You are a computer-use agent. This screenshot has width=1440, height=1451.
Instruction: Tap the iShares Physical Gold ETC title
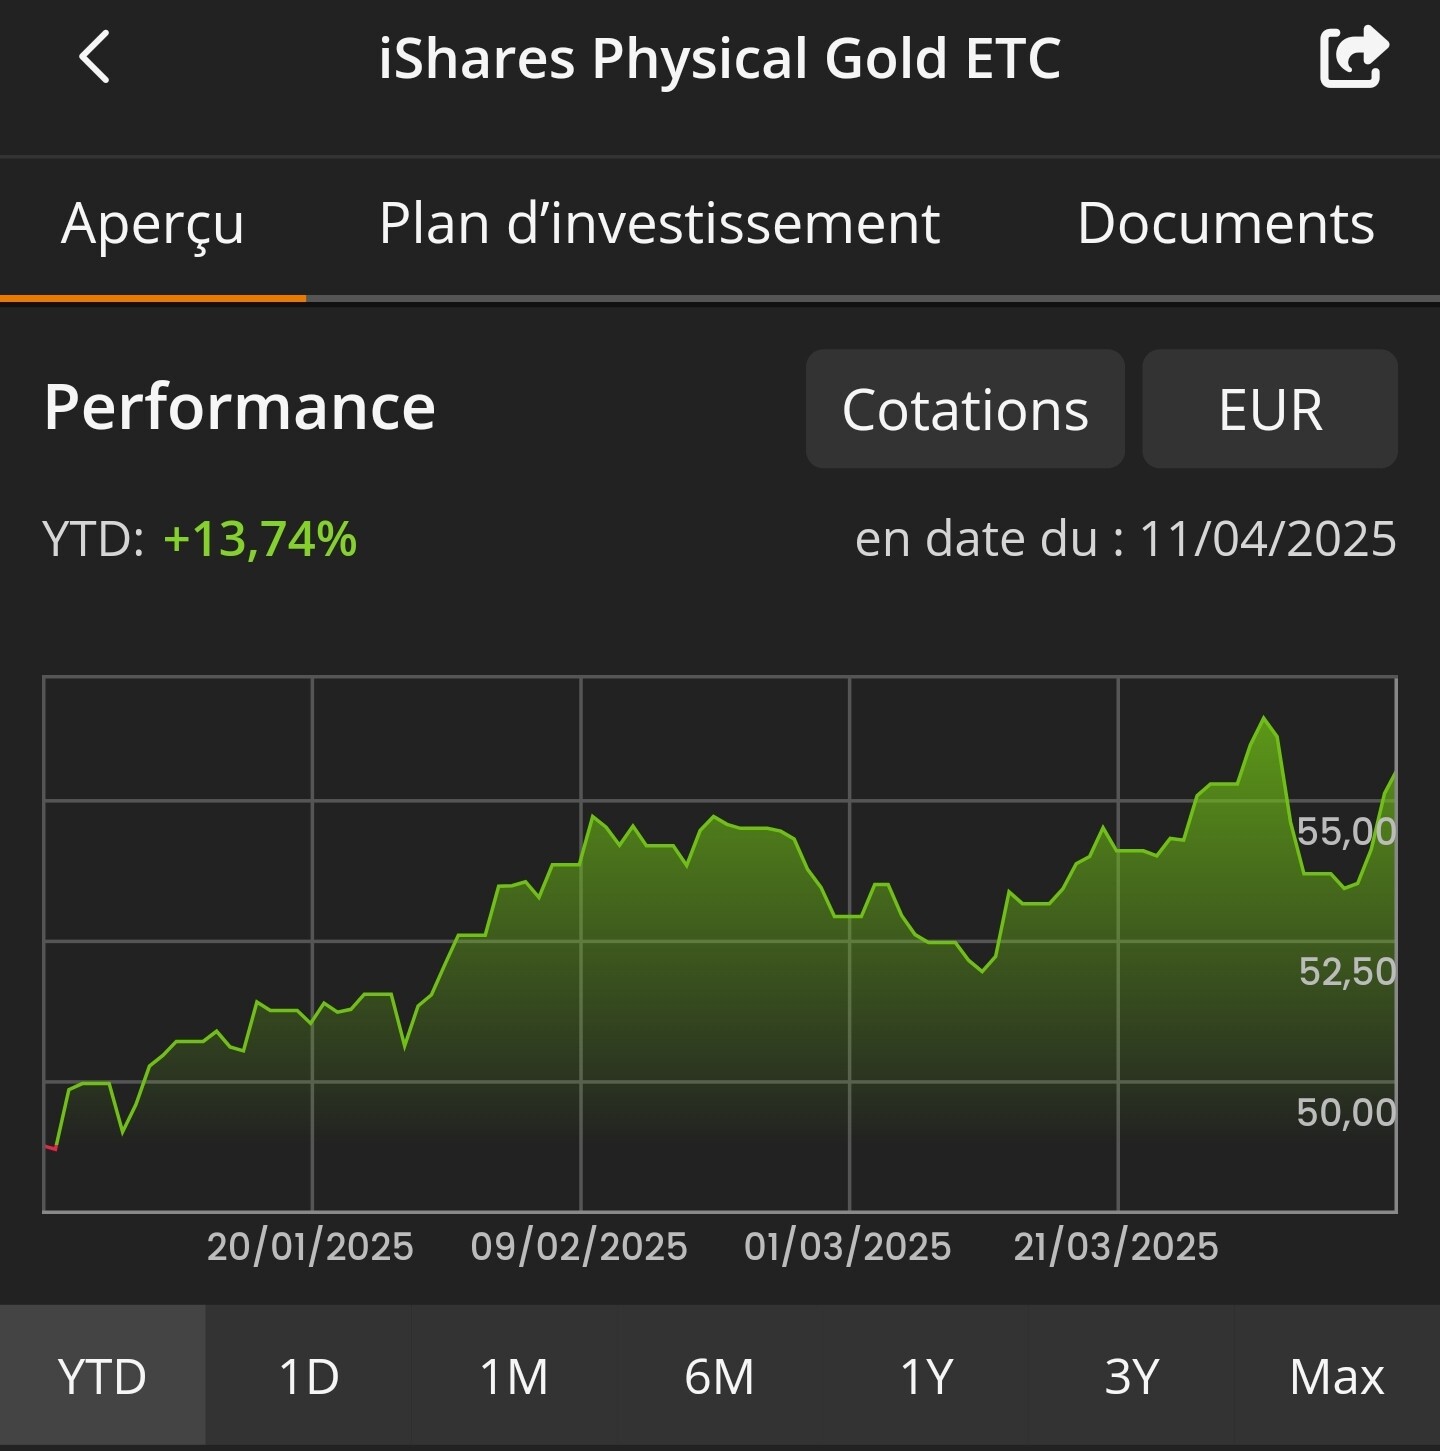pyautogui.click(x=719, y=58)
